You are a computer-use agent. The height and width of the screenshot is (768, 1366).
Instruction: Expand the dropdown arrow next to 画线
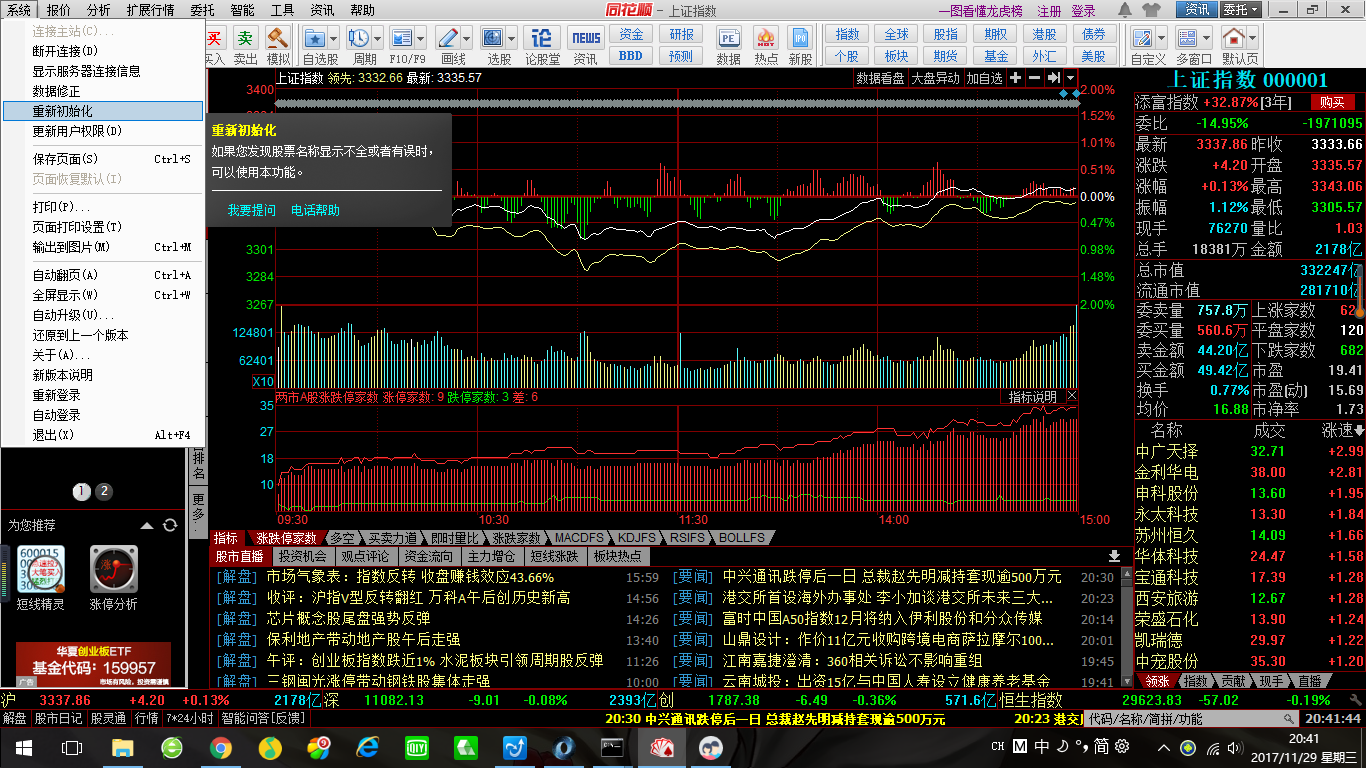tap(468, 38)
